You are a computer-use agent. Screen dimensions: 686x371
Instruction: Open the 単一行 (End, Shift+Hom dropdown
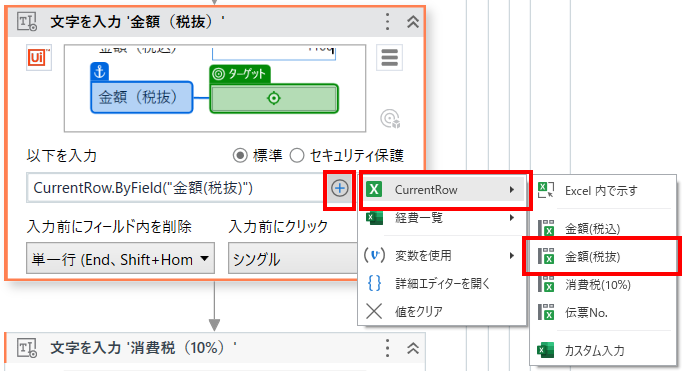[120, 259]
